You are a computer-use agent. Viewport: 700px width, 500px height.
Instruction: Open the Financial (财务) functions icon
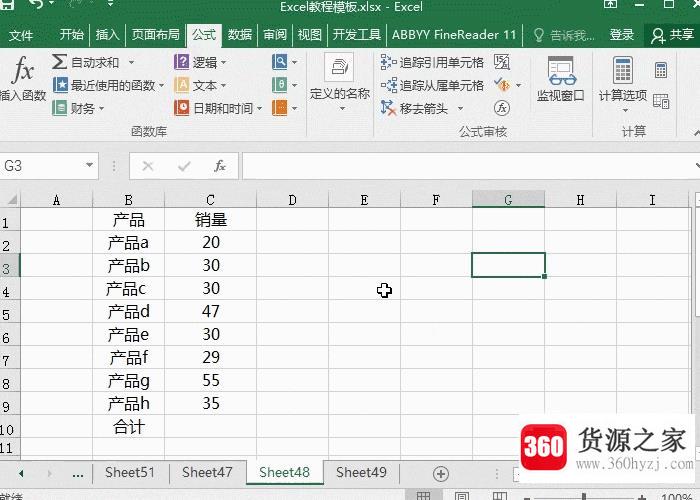coord(59,108)
